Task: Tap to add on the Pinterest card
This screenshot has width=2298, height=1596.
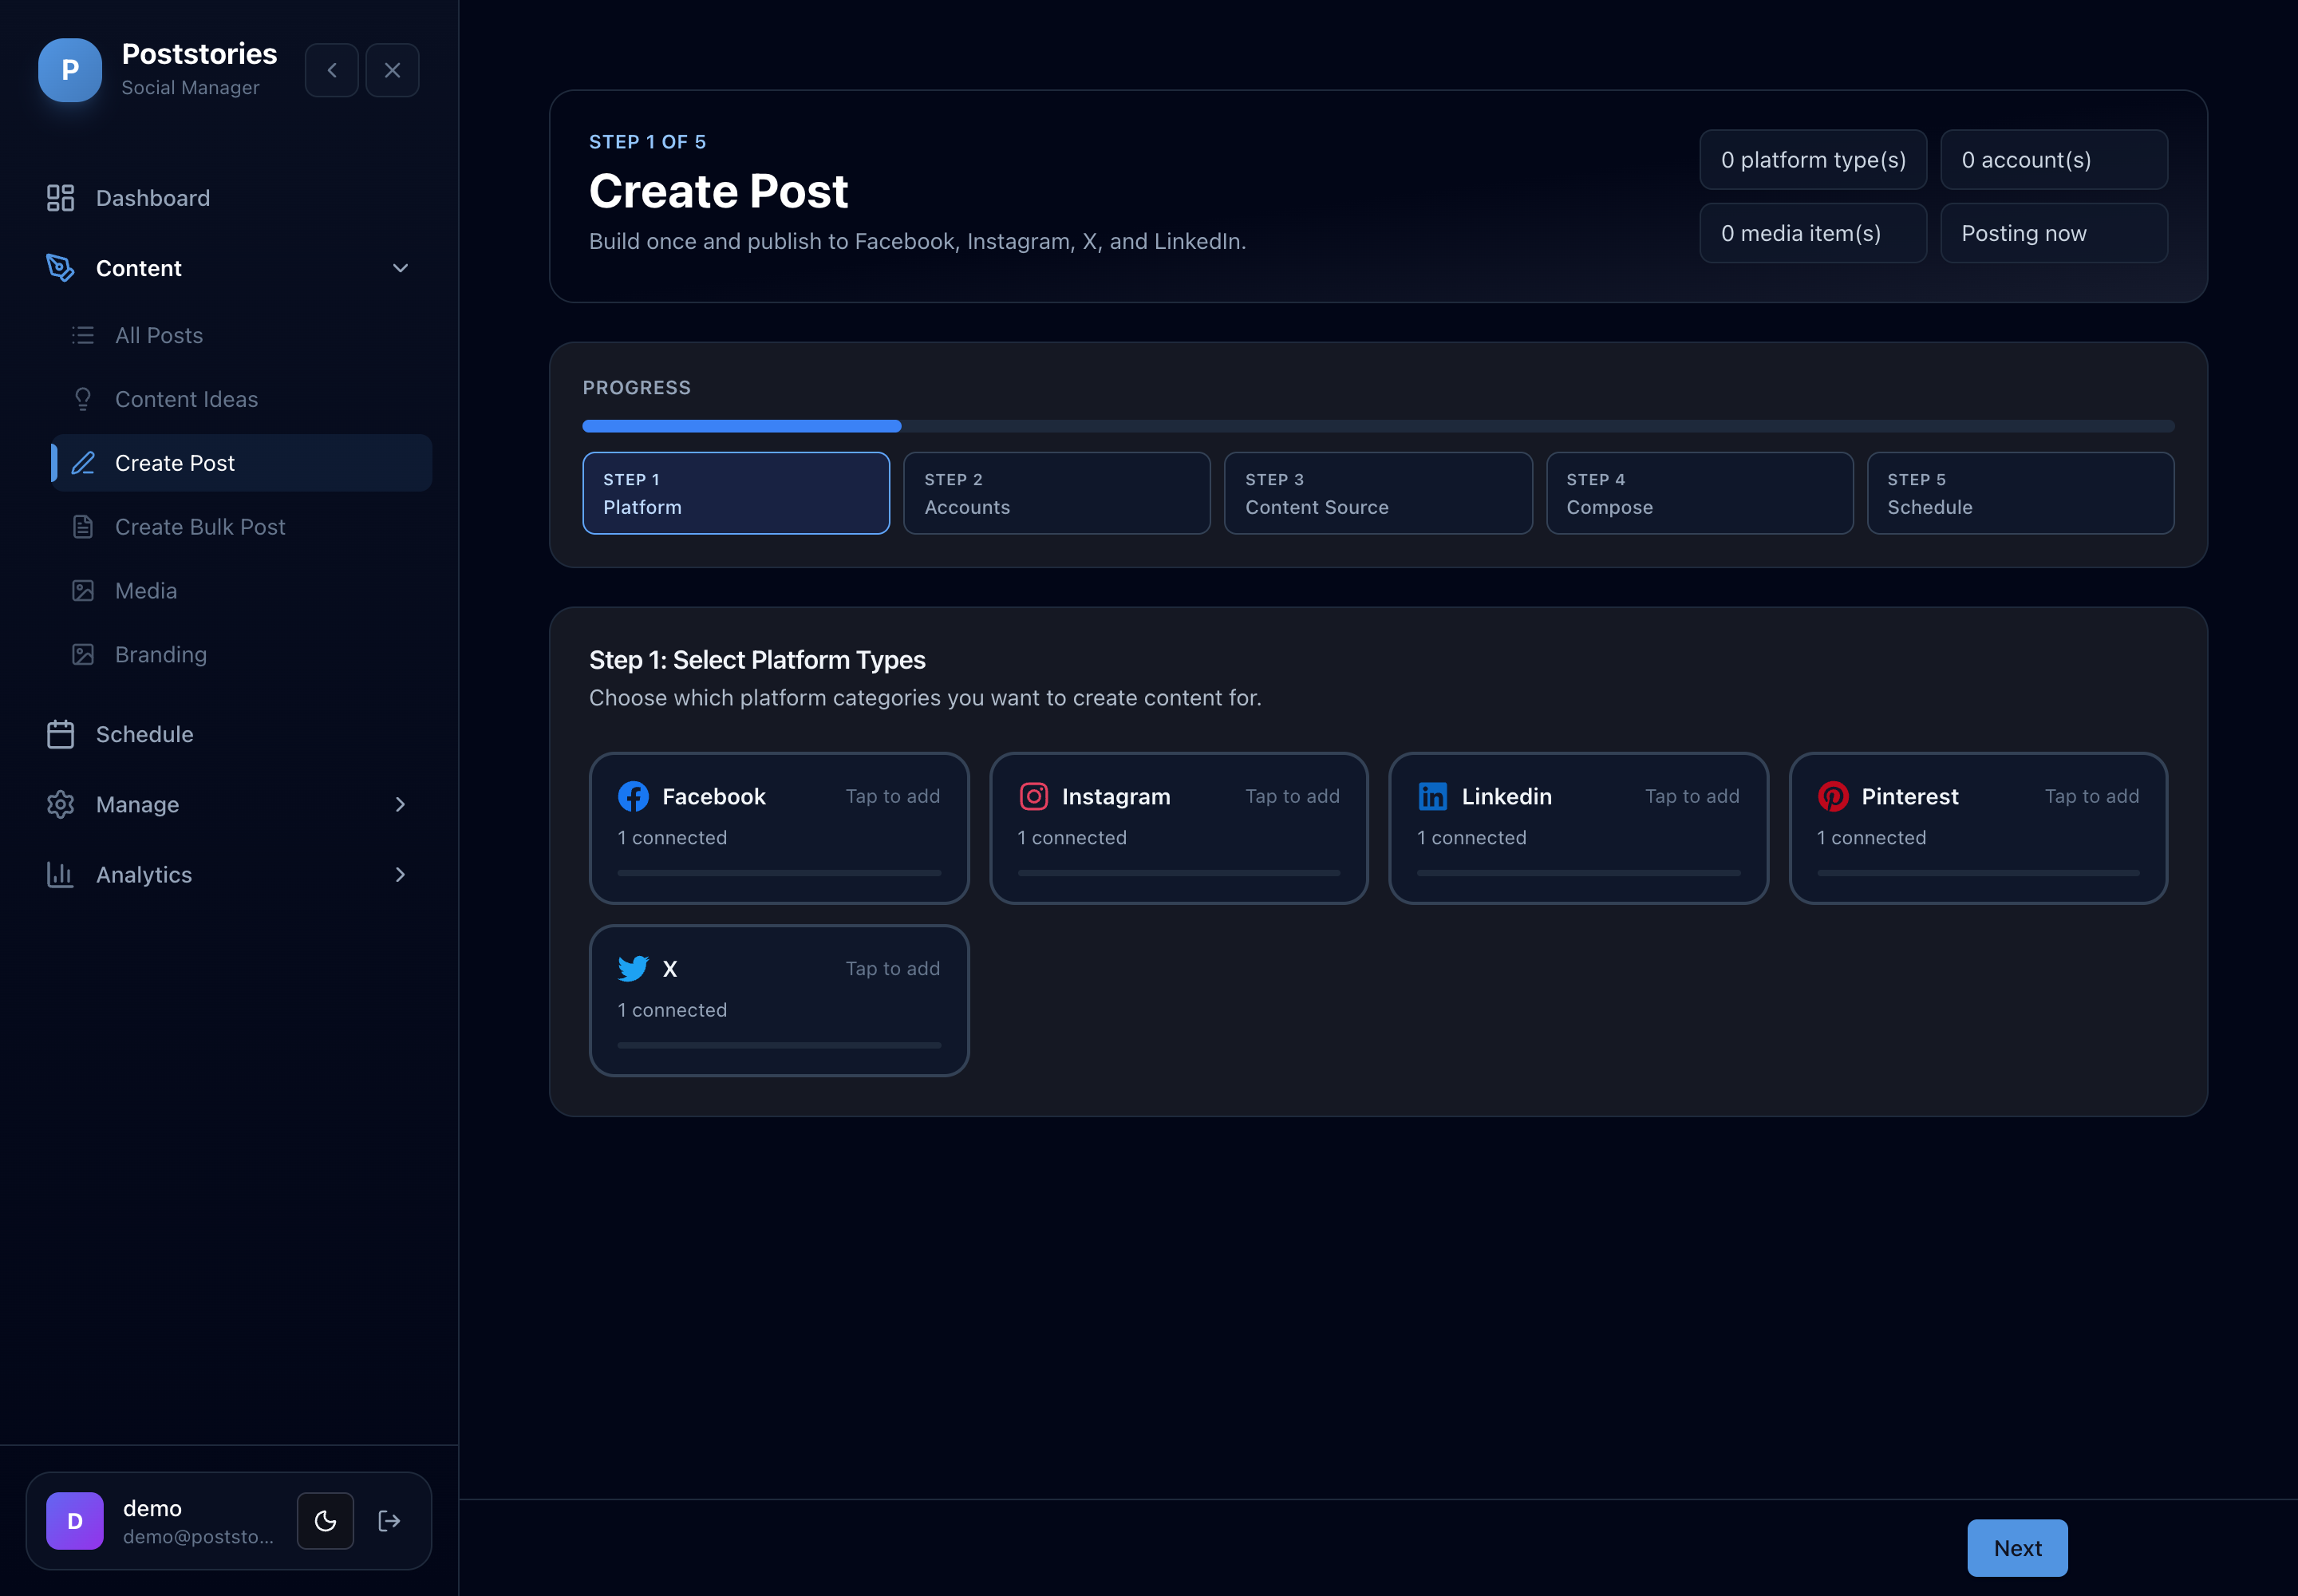Action: click(2092, 796)
